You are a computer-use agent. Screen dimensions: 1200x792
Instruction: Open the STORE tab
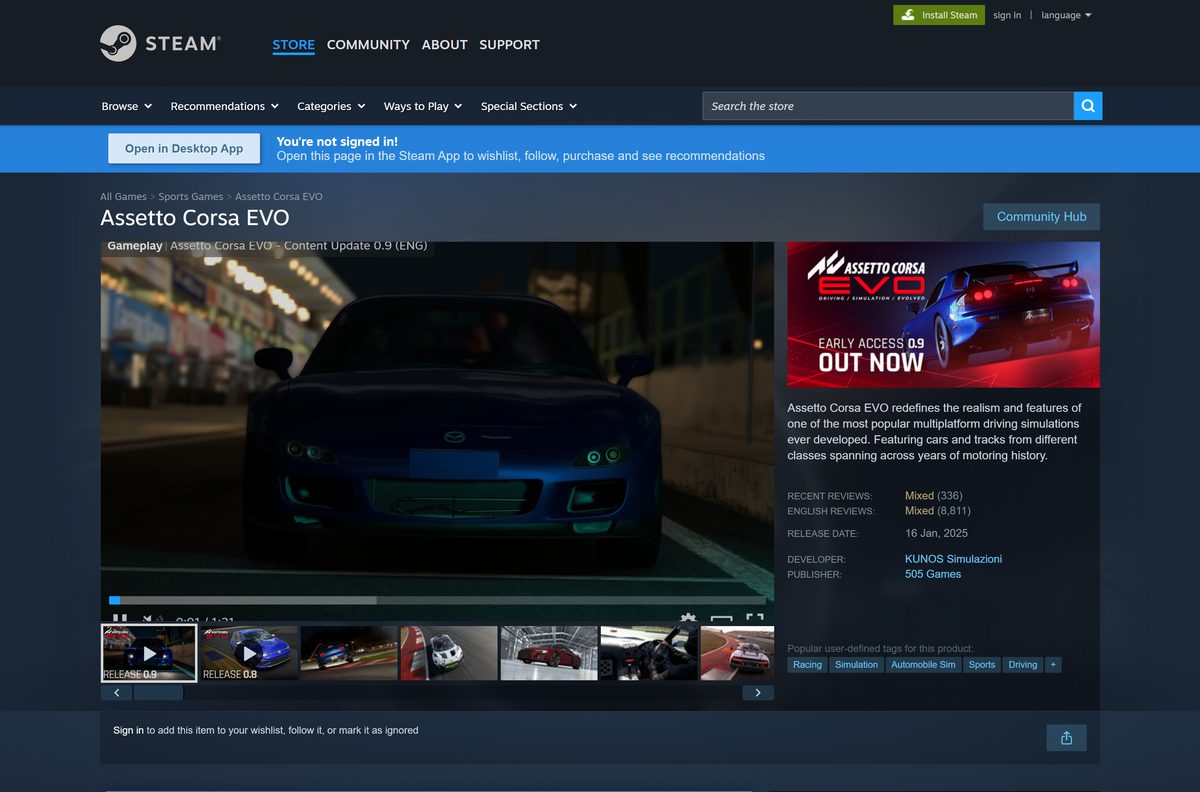pos(293,44)
